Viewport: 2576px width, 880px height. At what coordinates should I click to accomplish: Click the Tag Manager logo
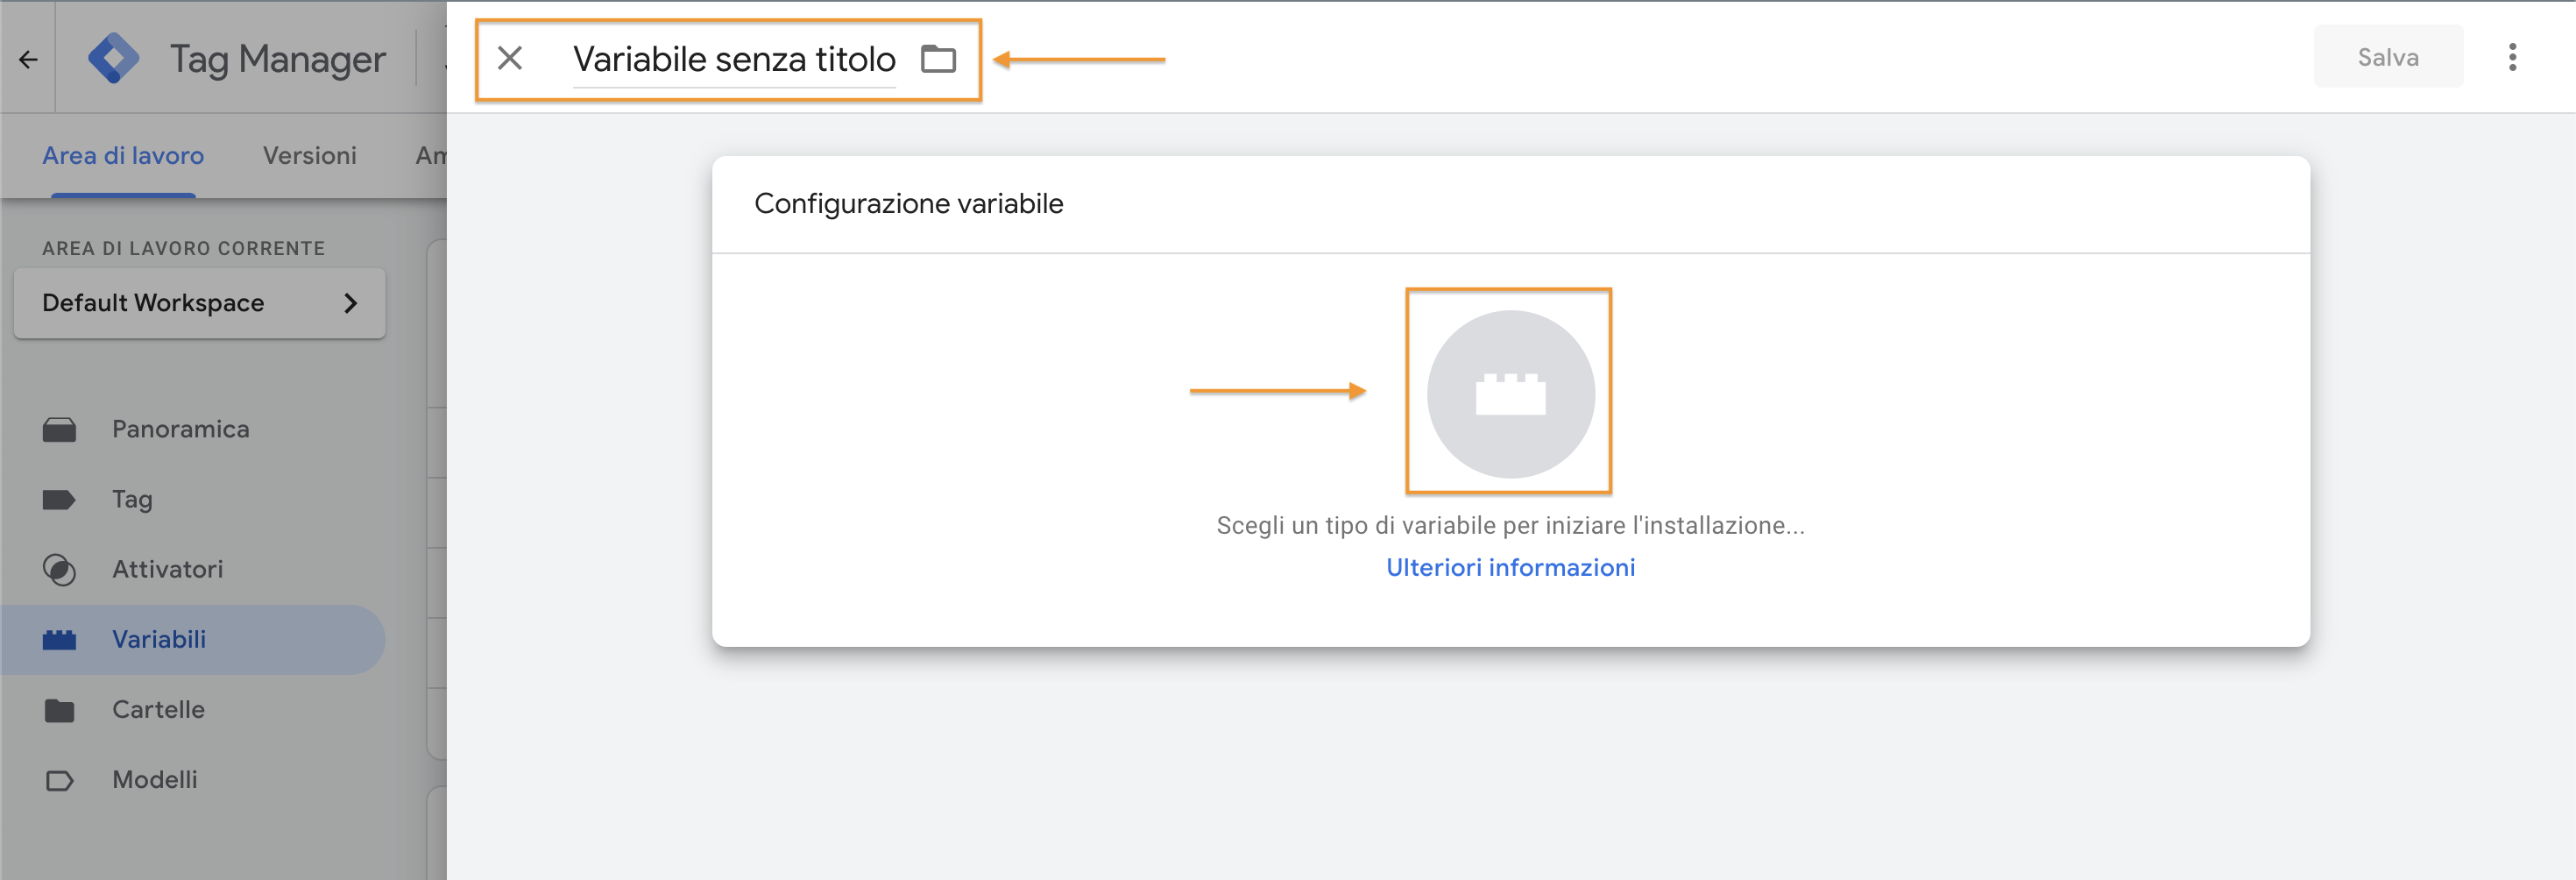[114, 58]
